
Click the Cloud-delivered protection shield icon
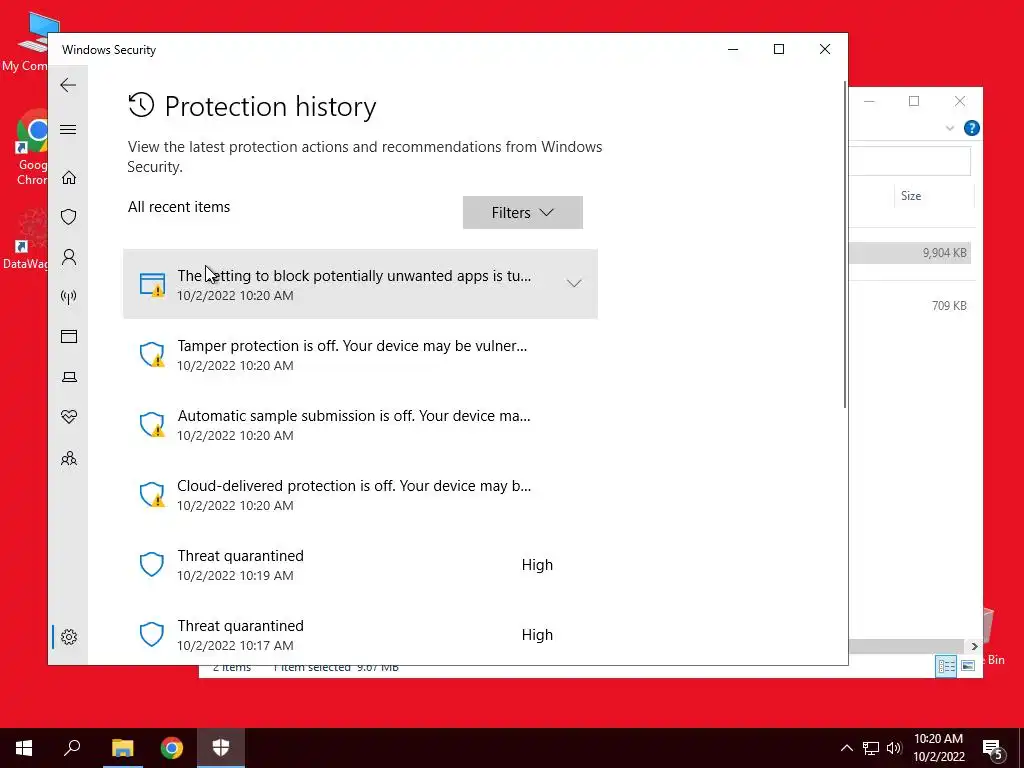click(x=152, y=494)
